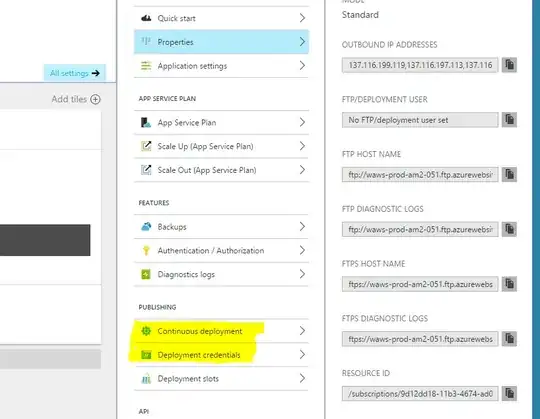Viewport: 540px width, 419px height.
Task: Open Backups feature item
Action: point(221,226)
